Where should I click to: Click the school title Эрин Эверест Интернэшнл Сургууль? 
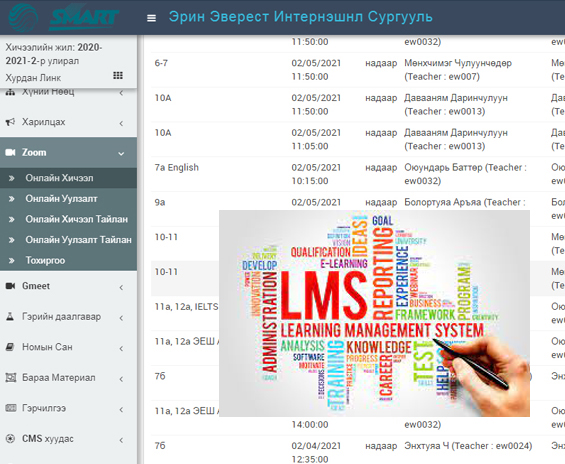301,17
